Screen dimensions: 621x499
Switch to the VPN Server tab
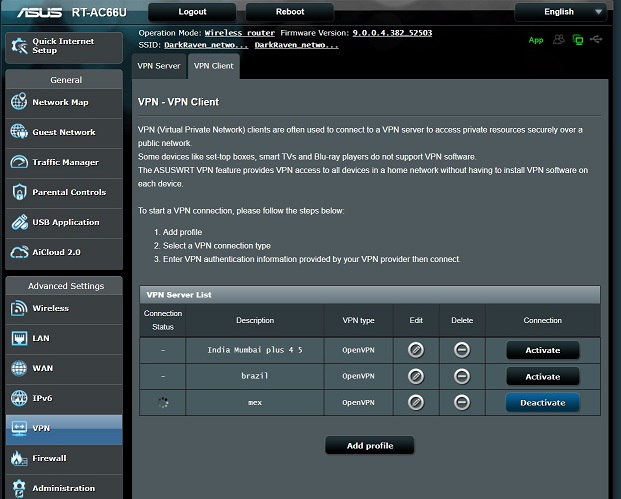pyautogui.click(x=159, y=66)
